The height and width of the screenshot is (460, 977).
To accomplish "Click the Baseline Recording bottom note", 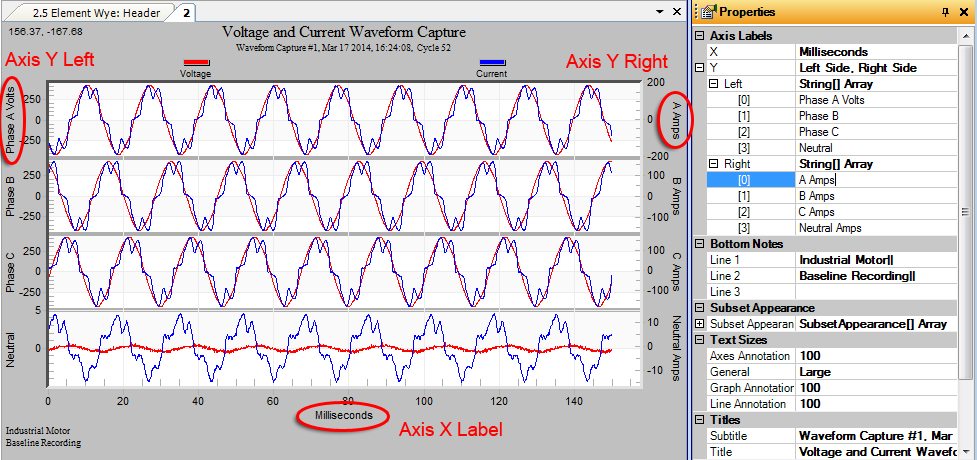I will tap(44, 443).
